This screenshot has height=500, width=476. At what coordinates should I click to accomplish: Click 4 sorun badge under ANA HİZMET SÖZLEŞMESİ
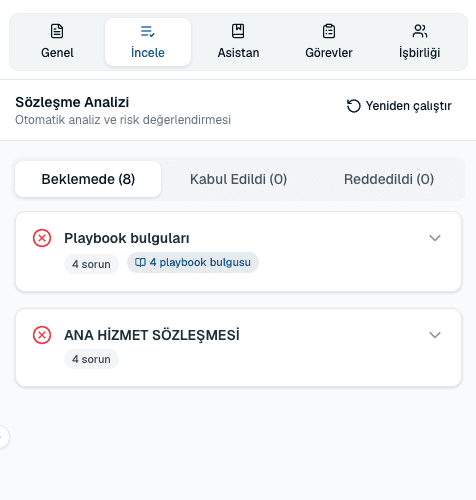tap(91, 359)
